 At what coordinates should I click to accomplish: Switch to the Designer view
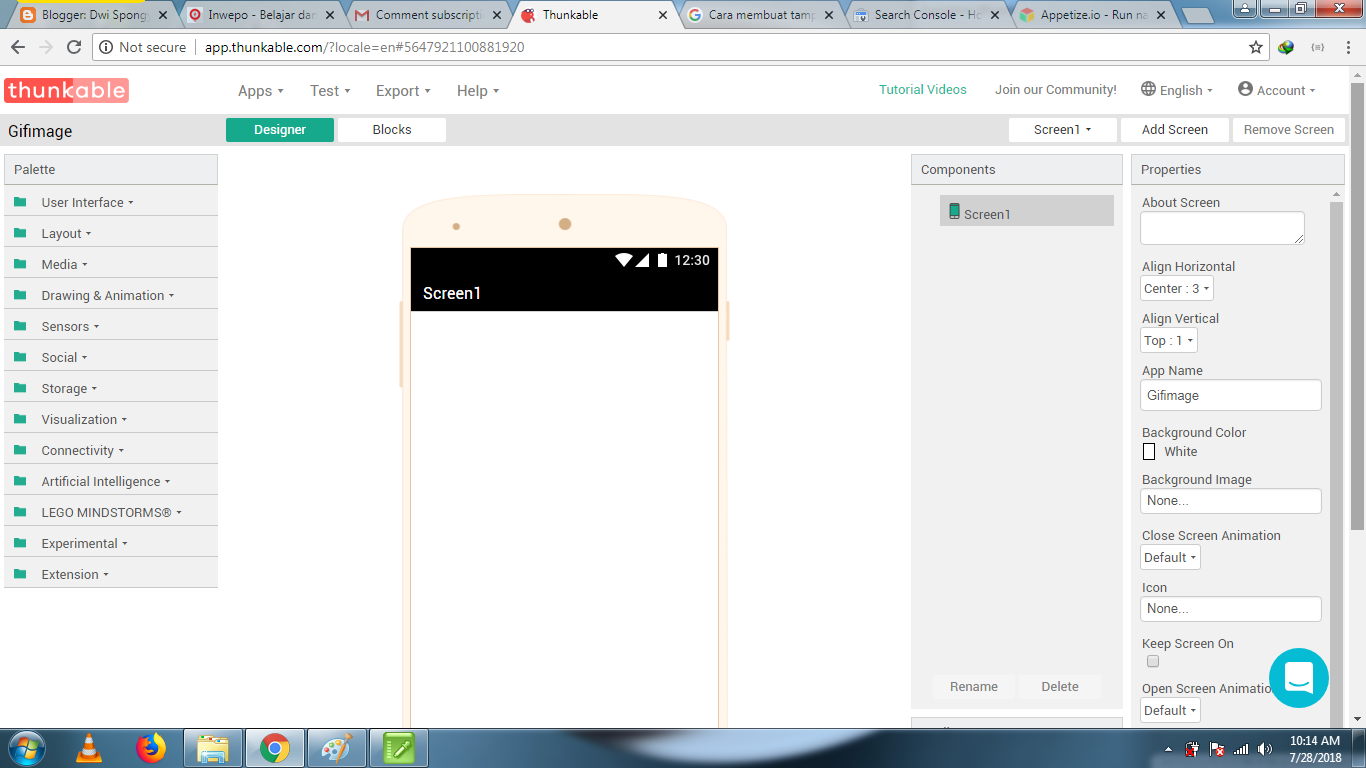coord(280,129)
